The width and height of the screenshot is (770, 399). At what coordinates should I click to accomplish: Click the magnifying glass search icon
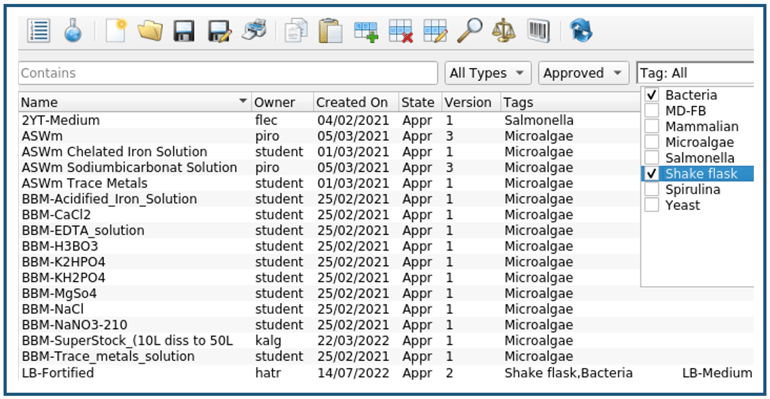(x=470, y=31)
